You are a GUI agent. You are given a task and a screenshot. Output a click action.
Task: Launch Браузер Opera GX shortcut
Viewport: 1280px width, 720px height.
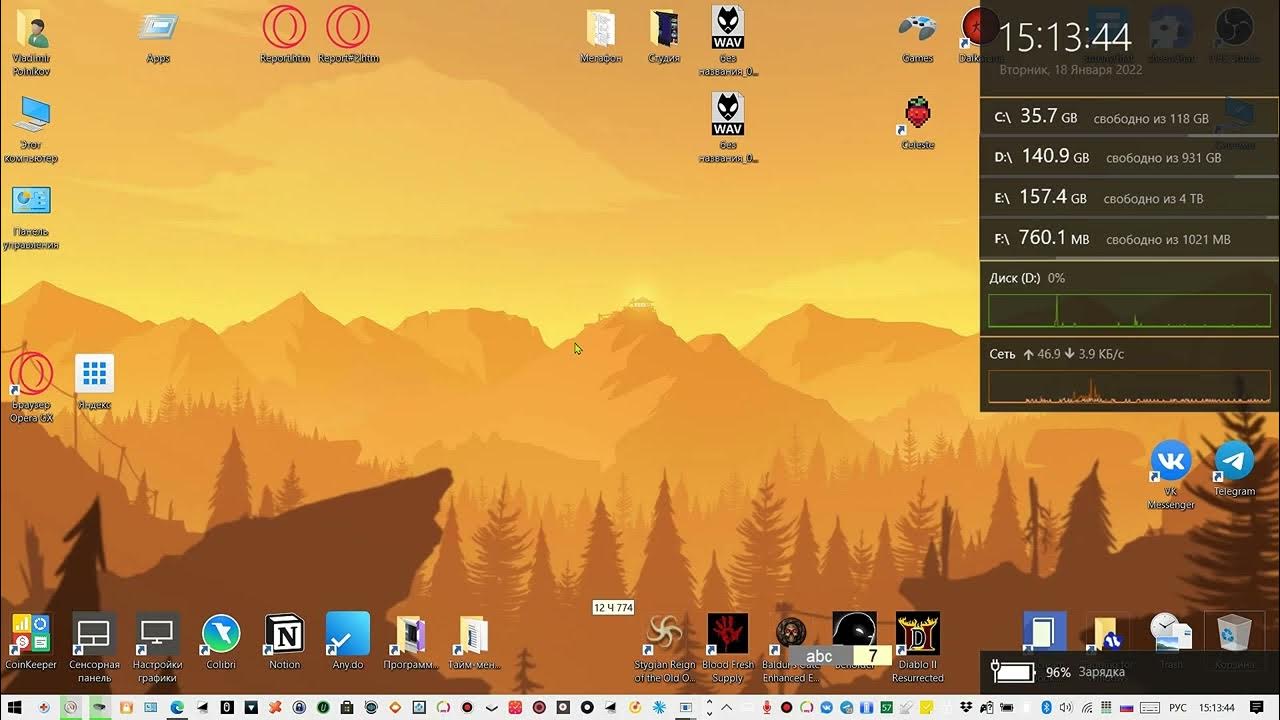point(31,387)
